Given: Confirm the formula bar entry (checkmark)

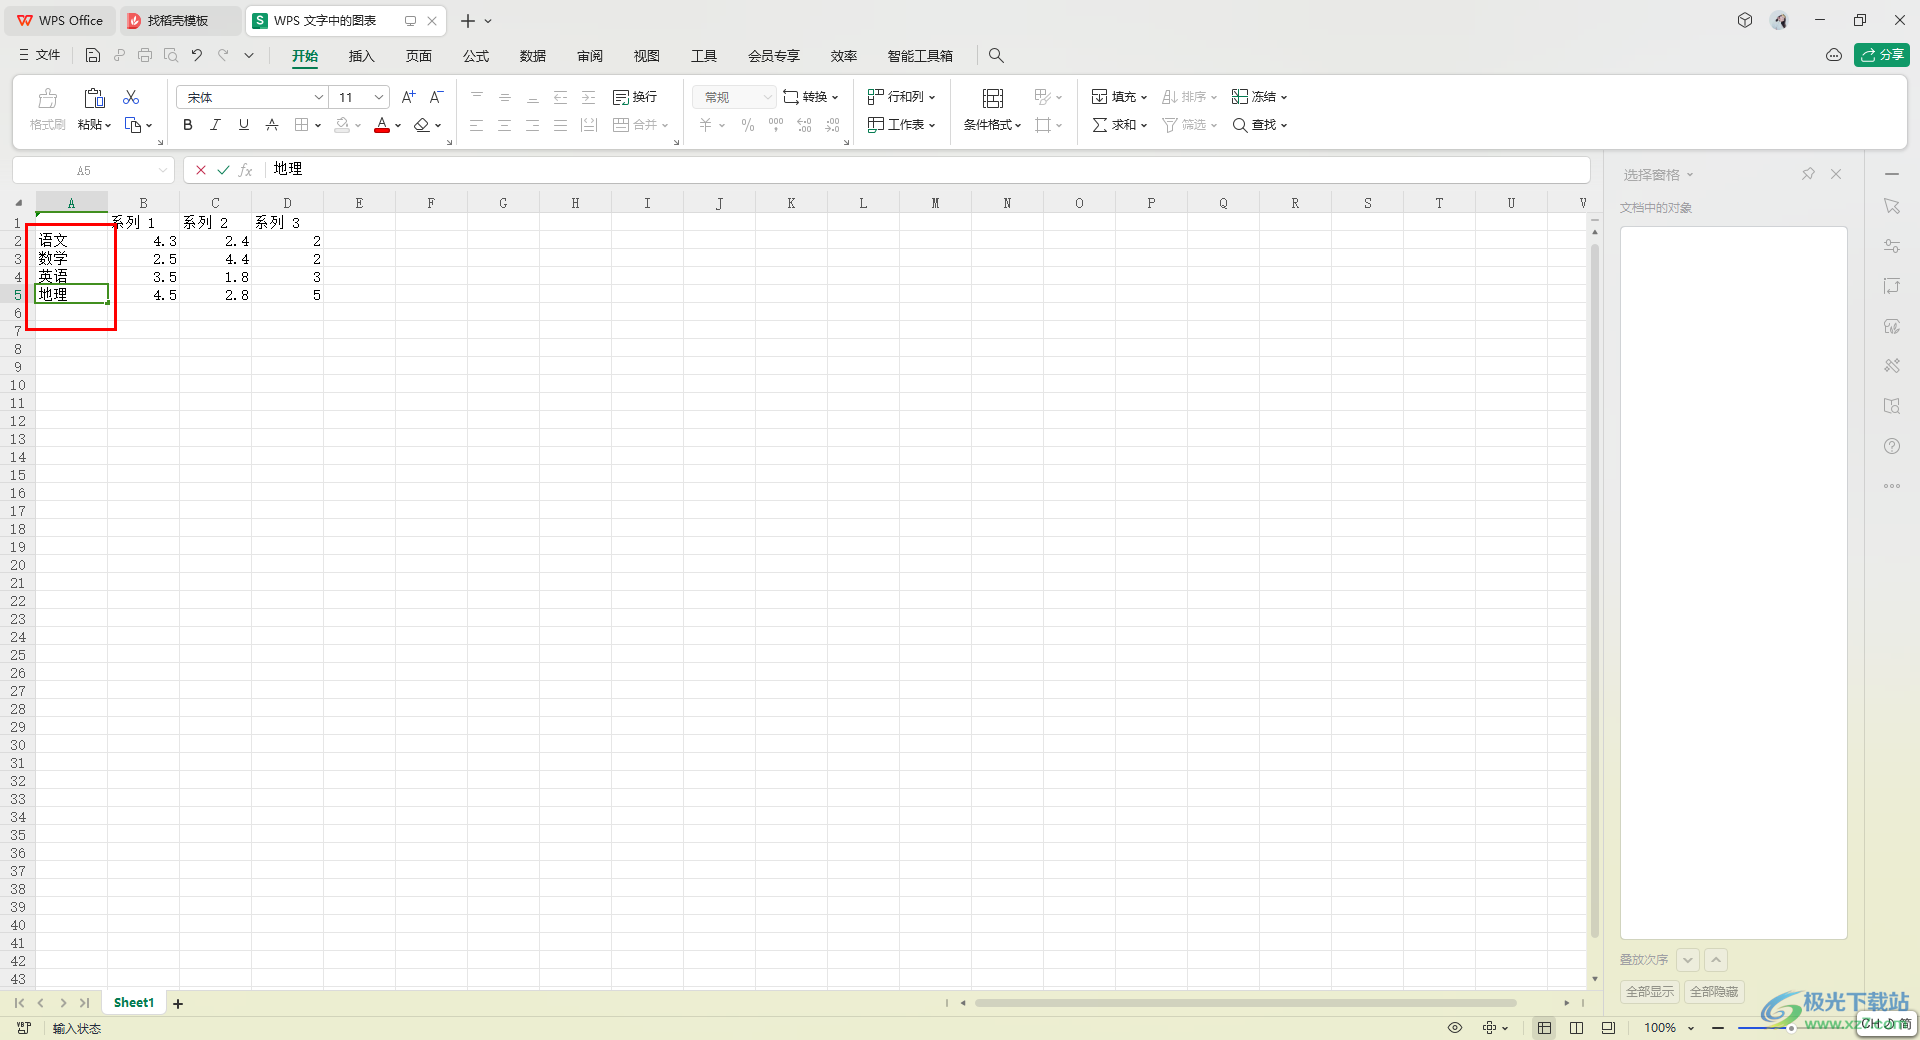Looking at the screenshot, I should (223, 170).
